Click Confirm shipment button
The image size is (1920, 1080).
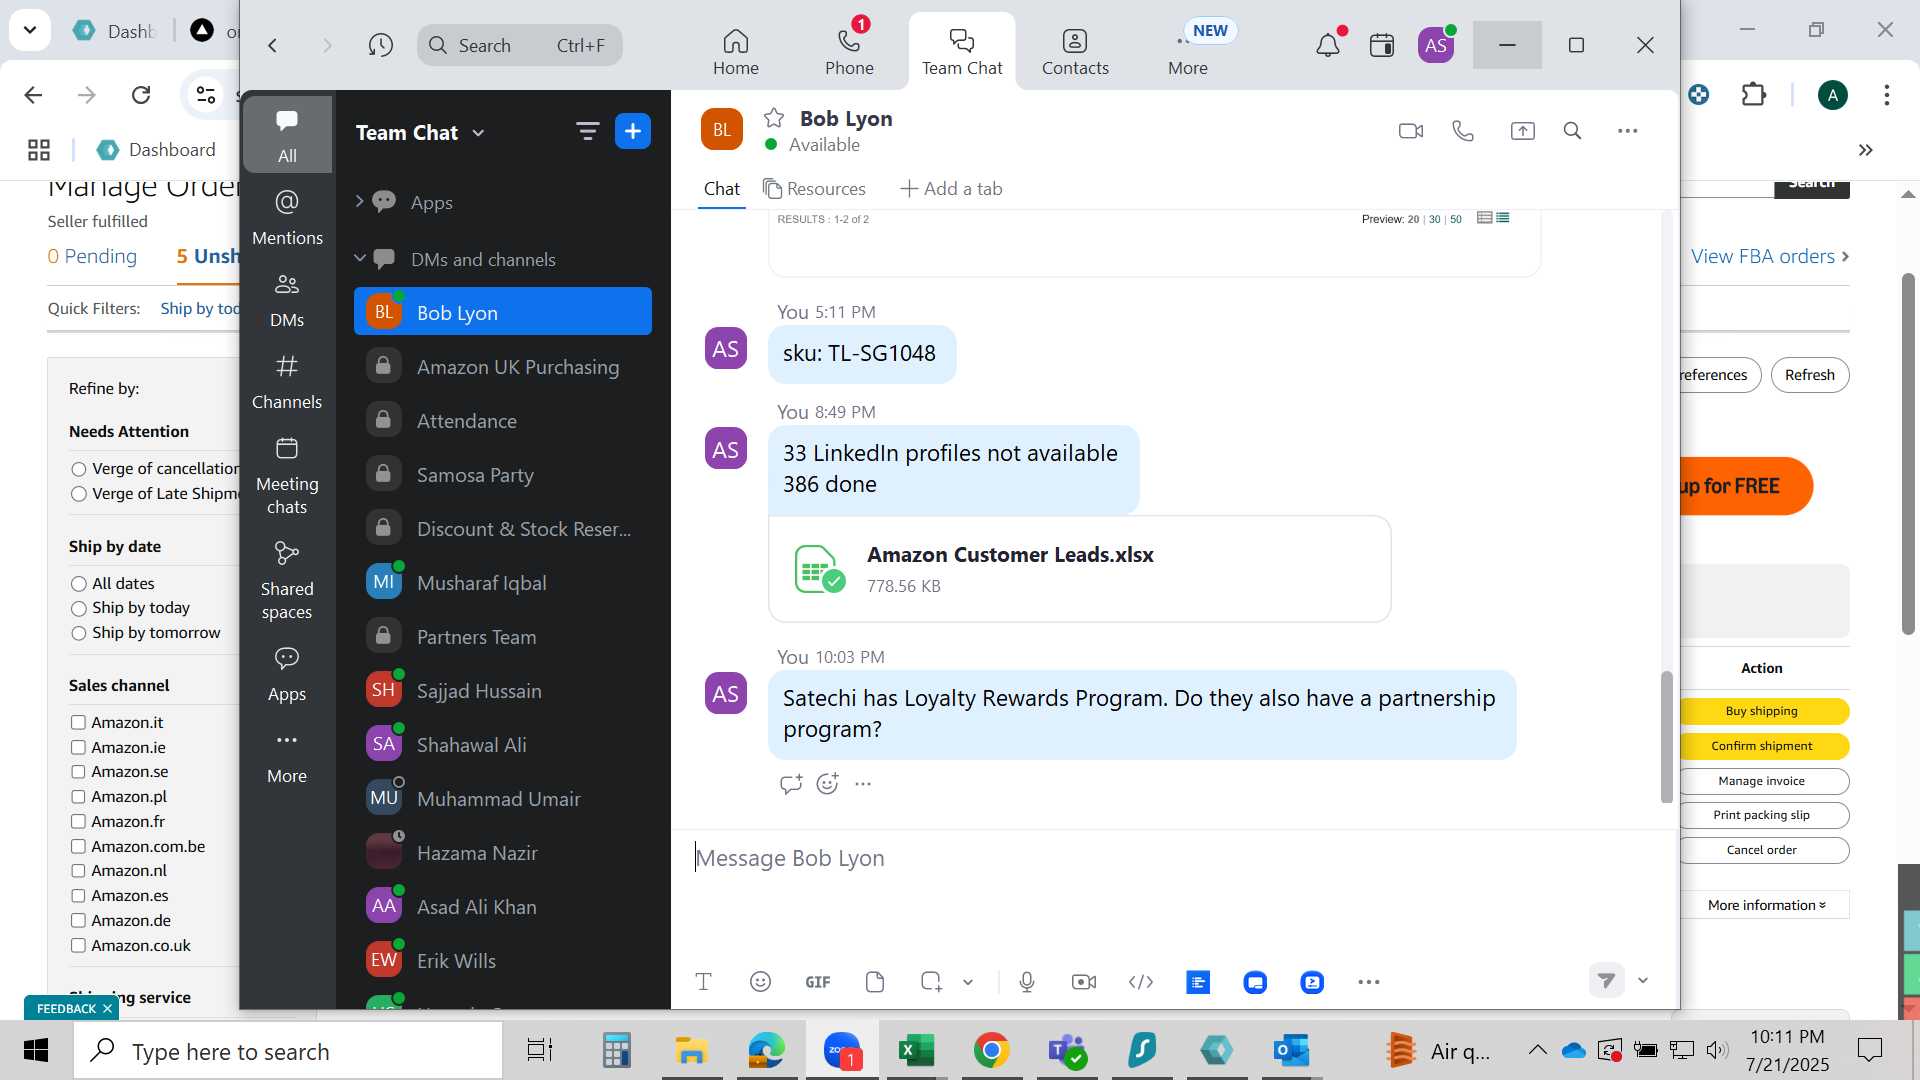click(1761, 746)
